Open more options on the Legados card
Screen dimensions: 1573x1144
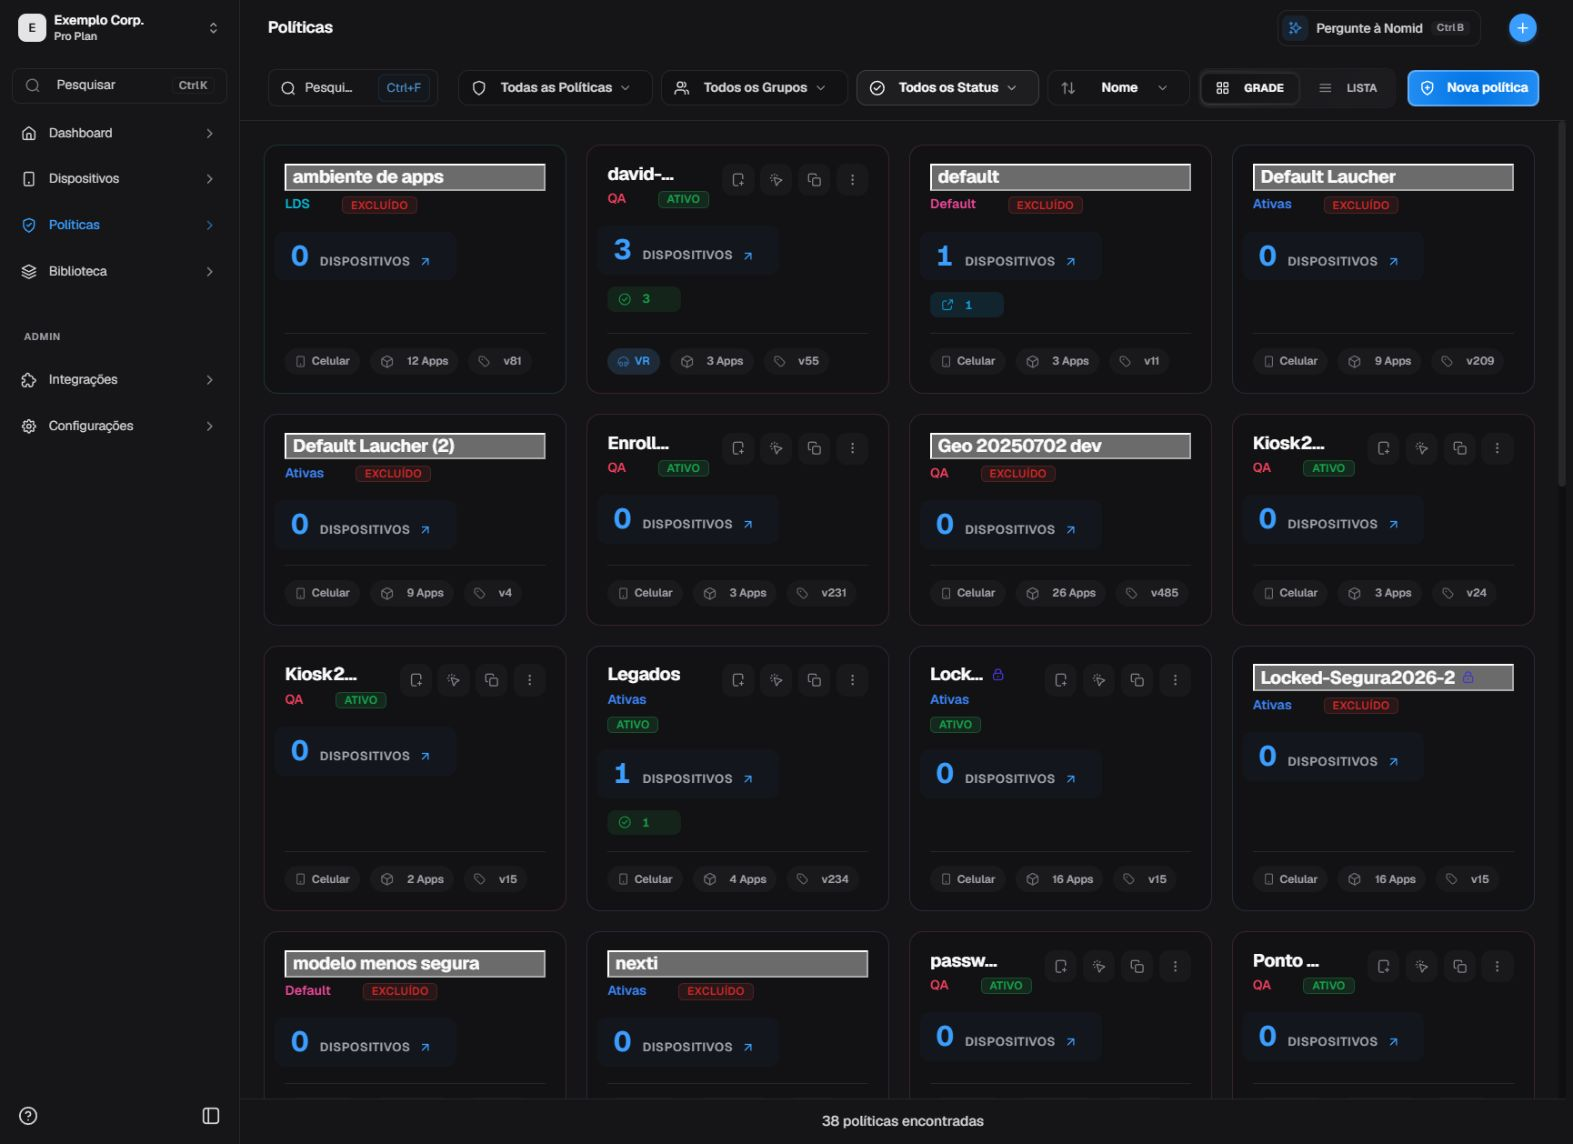pos(852,680)
